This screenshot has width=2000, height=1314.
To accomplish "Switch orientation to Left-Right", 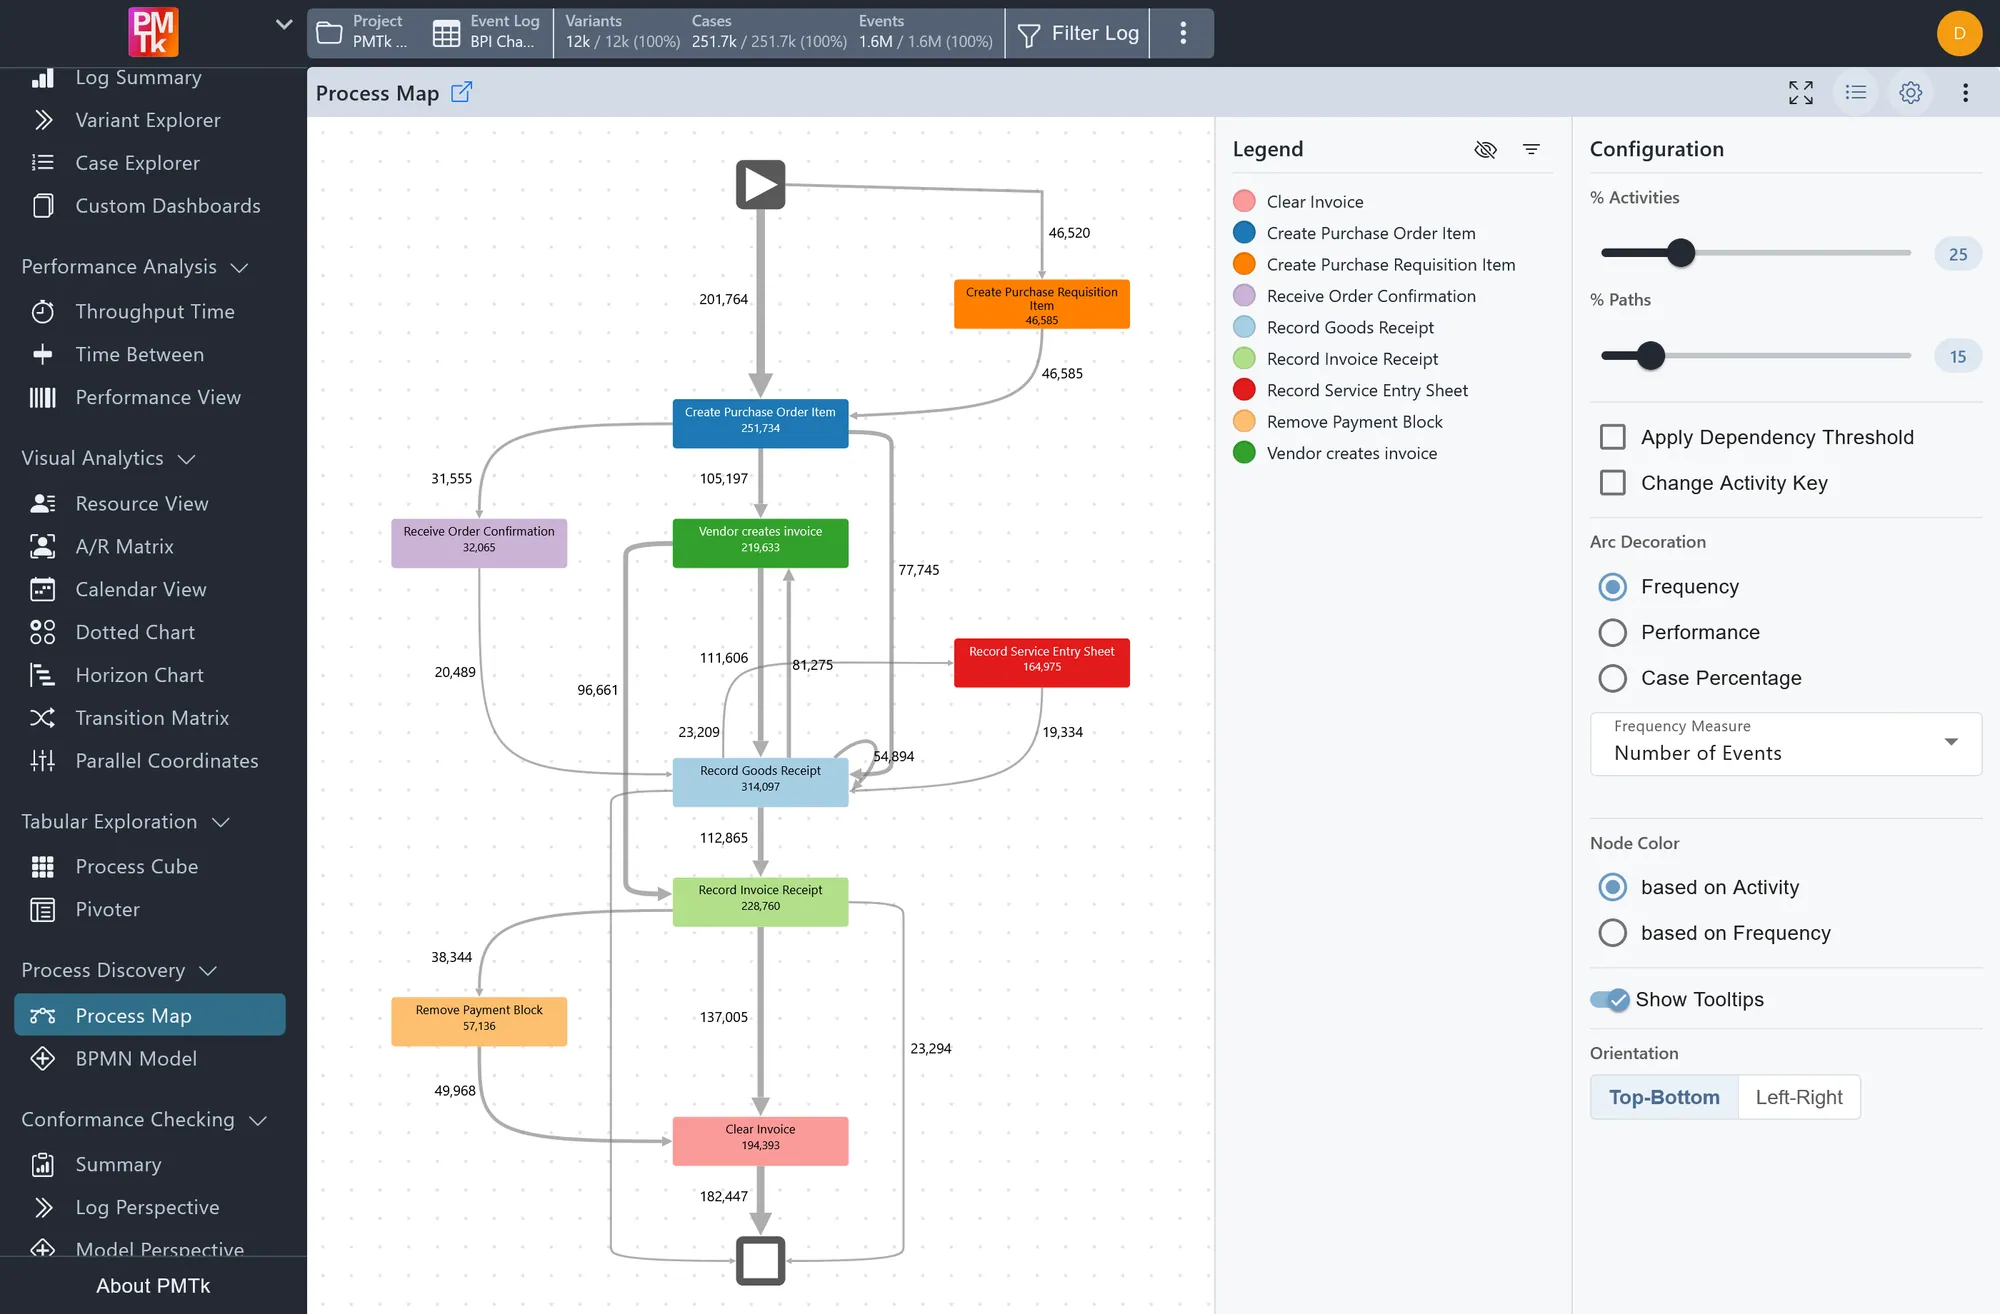I will click(1798, 1097).
